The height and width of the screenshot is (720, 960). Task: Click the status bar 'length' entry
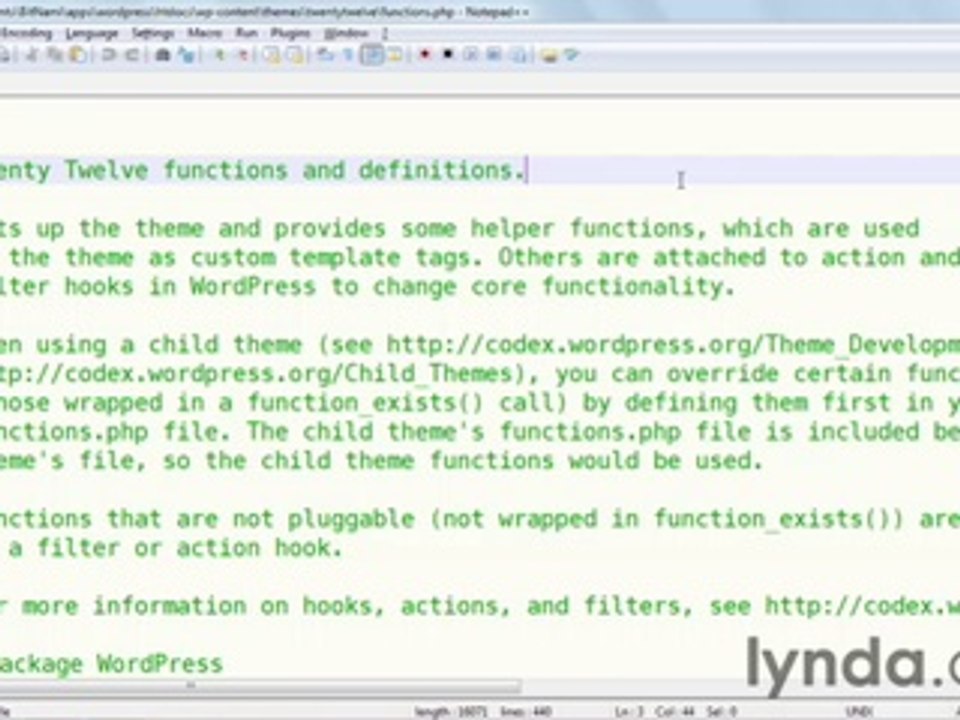click(x=451, y=712)
